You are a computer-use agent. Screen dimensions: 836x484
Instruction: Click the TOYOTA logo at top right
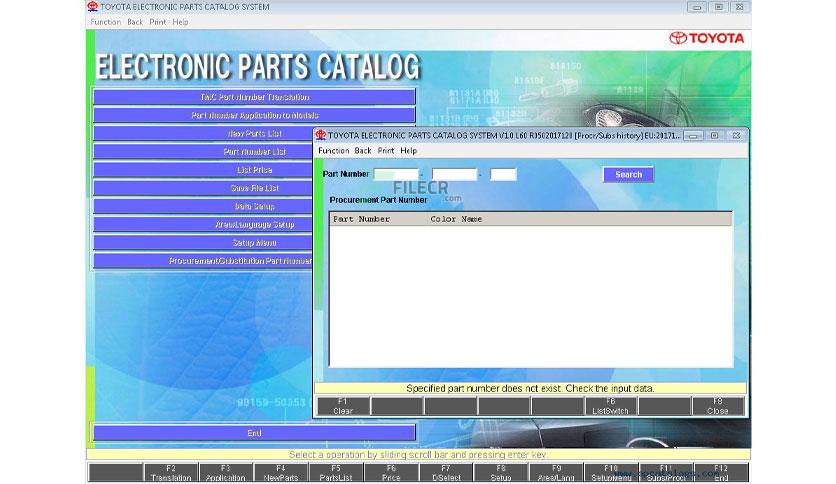pos(707,38)
